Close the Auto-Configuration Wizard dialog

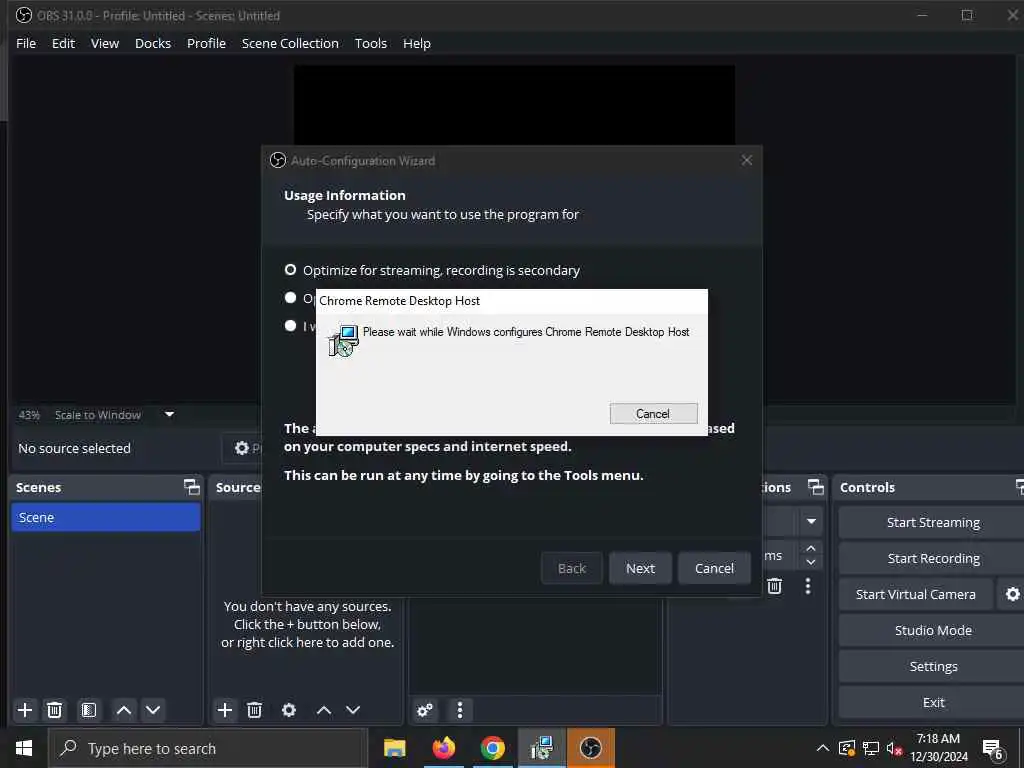(x=746, y=161)
